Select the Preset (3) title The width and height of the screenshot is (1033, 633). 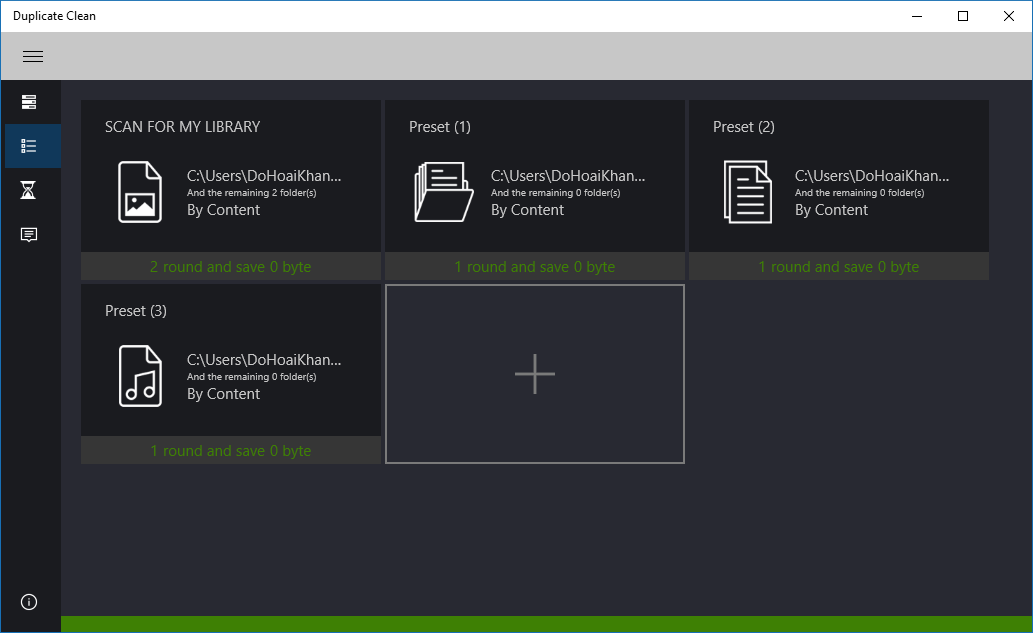[x=136, y=310]
